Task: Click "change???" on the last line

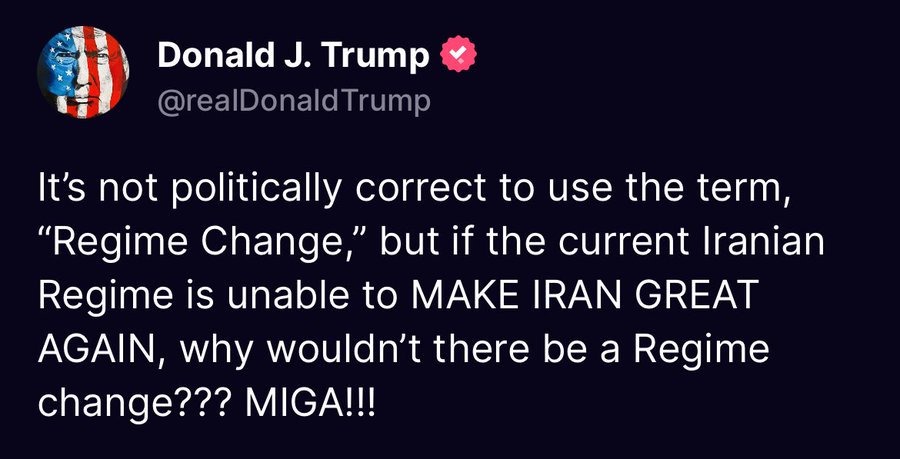Action: (131, 404)
